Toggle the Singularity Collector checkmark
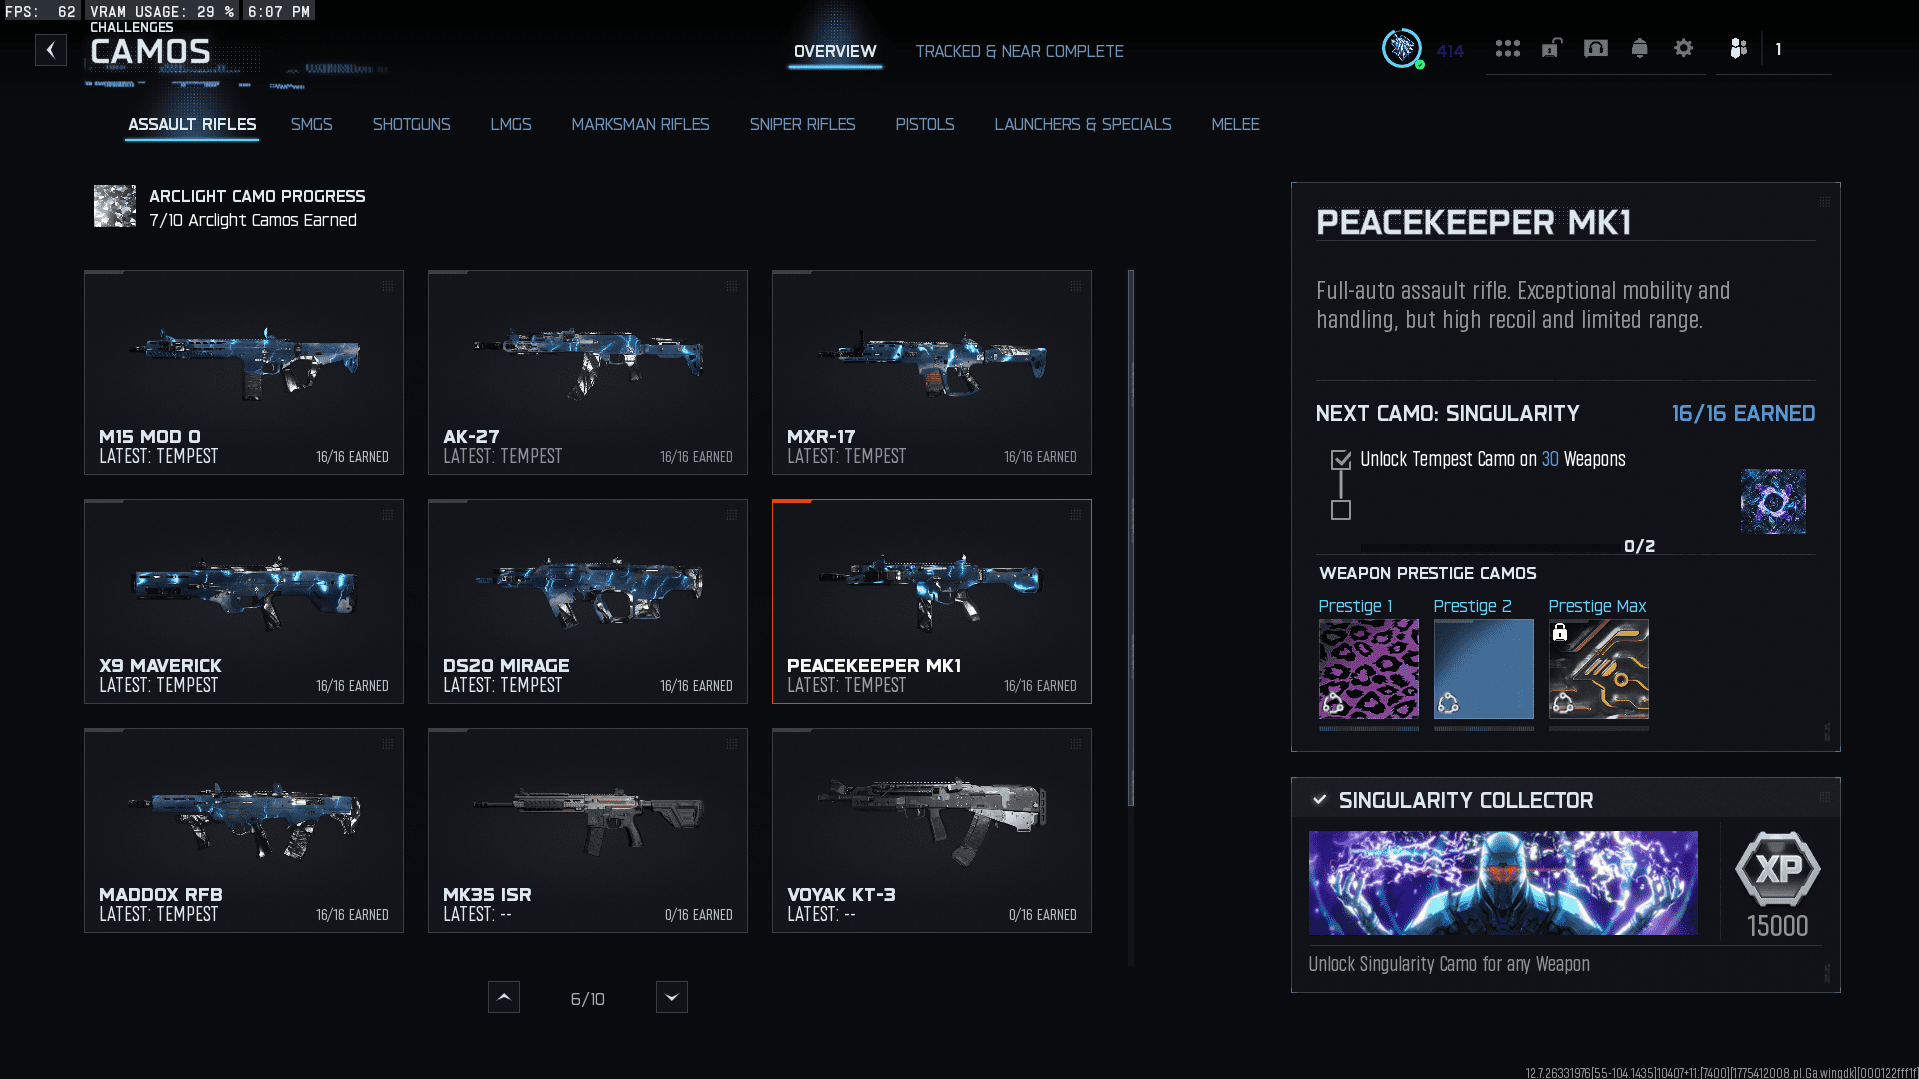This screenshot has width=1919, height=1079. tap(1319, 800)
